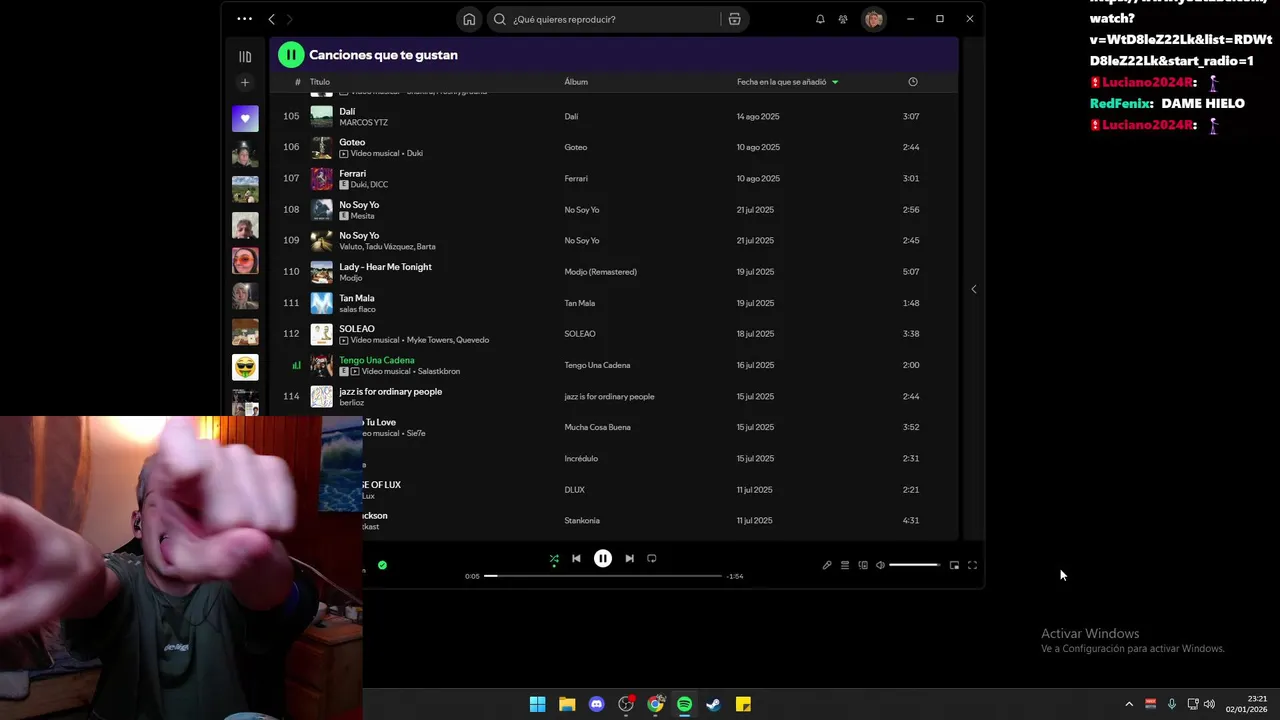
Task: Open Google Chrome from the taskbar
Action: click(x=655, y=704)
